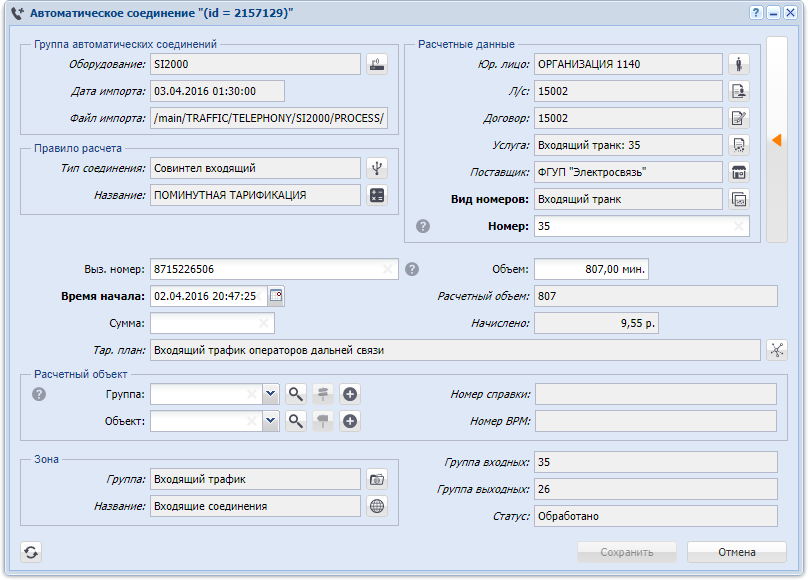Click the Правило расчета group title
Image resolution: width=808 pixels, height=580 pixels.
point(78,148)
